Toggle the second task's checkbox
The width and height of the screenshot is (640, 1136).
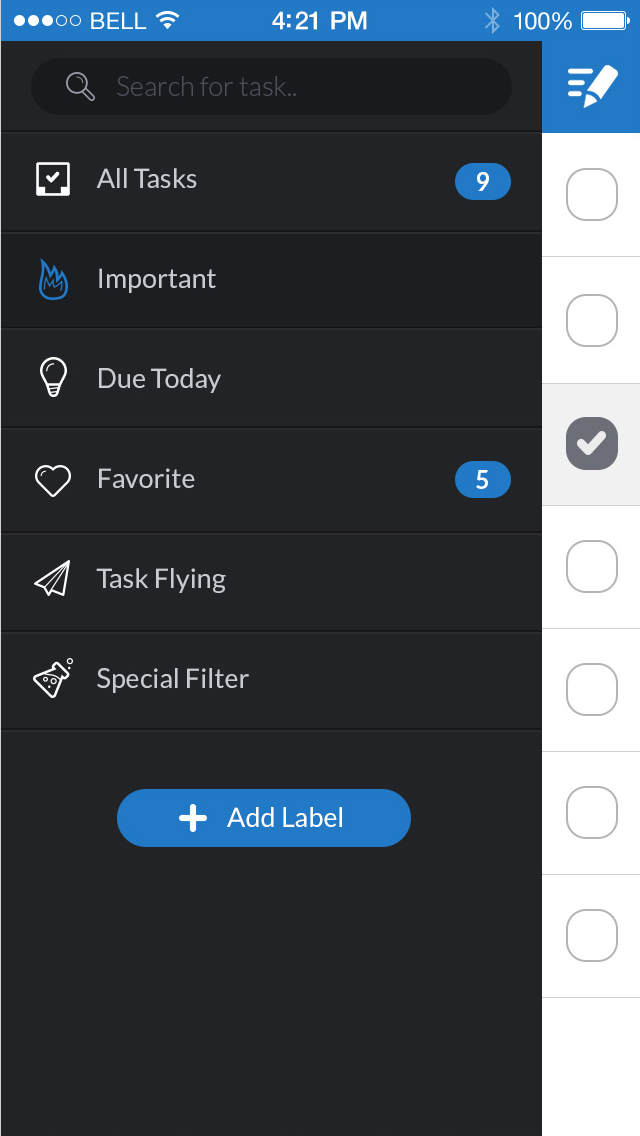[x=591, y=320]
